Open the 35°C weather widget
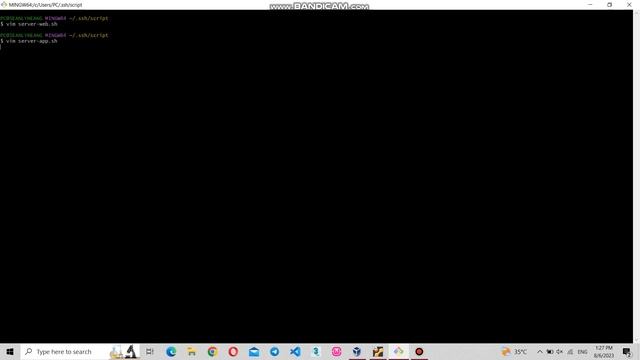The image size is (640, 360). point(514,351)
